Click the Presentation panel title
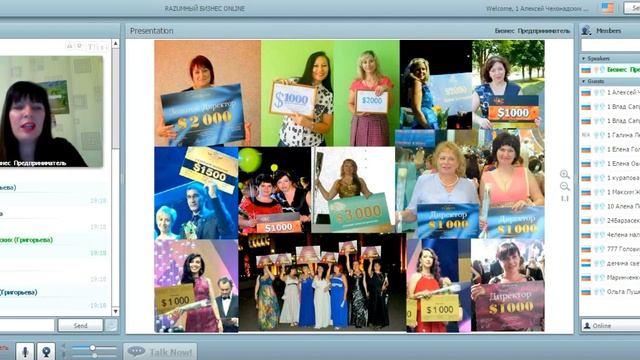 pyautogui.click(x=151, y=31)
